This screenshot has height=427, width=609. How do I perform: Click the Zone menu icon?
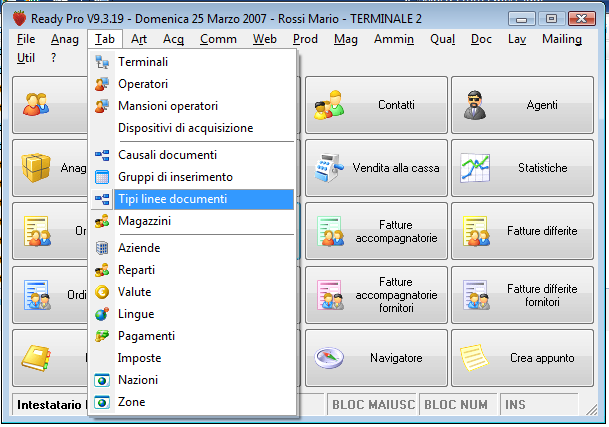coord(102,402)
